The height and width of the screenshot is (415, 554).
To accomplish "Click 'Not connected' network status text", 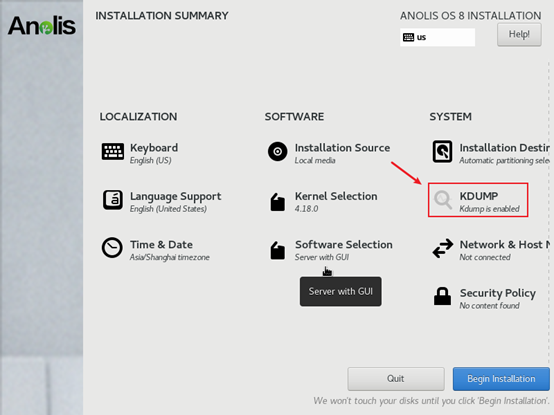I will [x=485, y=257].
